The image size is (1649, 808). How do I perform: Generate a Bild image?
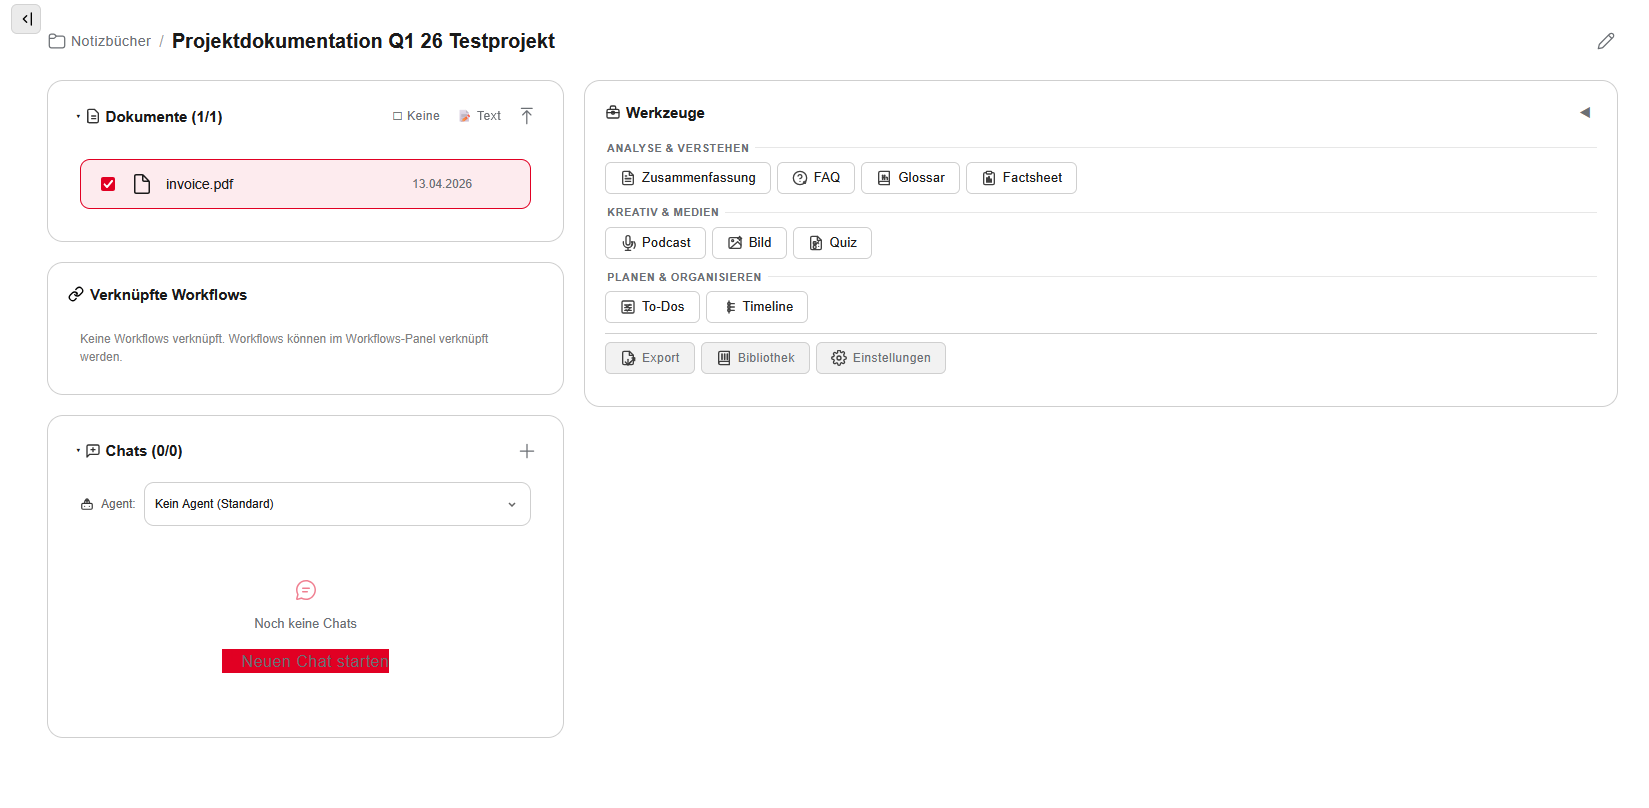(749, 243)
